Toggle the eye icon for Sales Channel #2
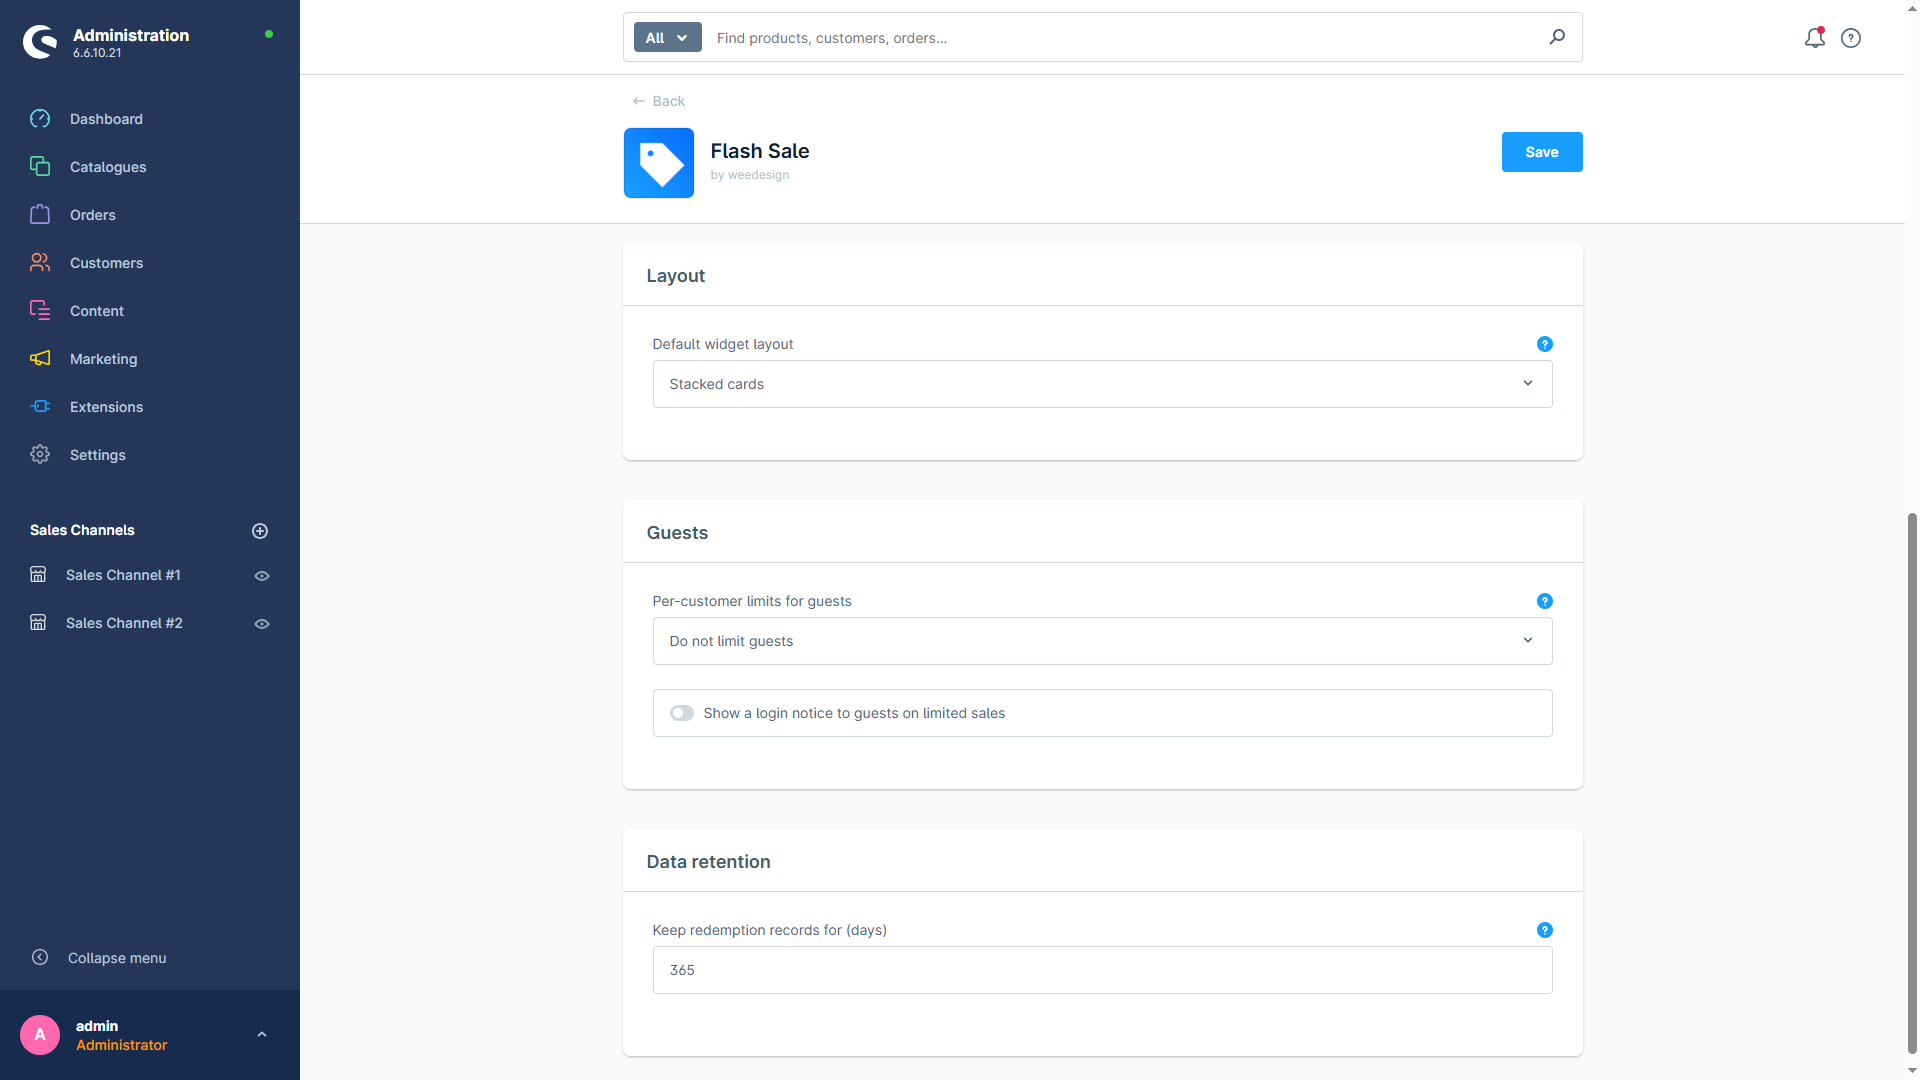 click(262, 624)
